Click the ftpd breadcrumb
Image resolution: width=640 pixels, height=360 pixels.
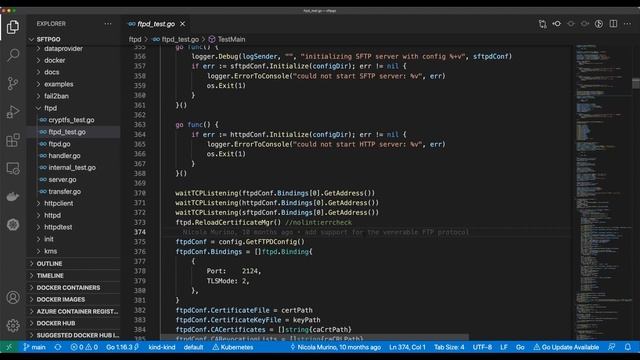[x=135, y=39]
